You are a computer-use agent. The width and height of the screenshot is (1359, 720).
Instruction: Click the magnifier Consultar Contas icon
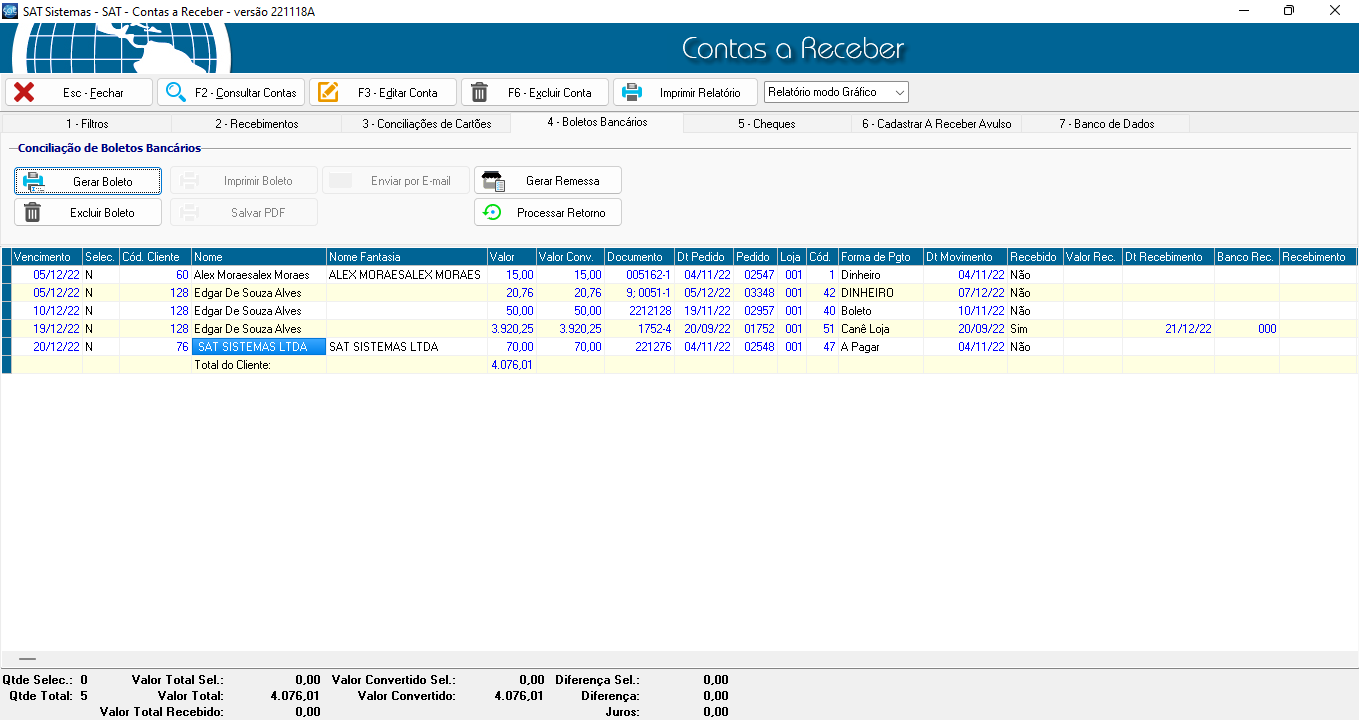pyautogui.click(x=176, y=92)
